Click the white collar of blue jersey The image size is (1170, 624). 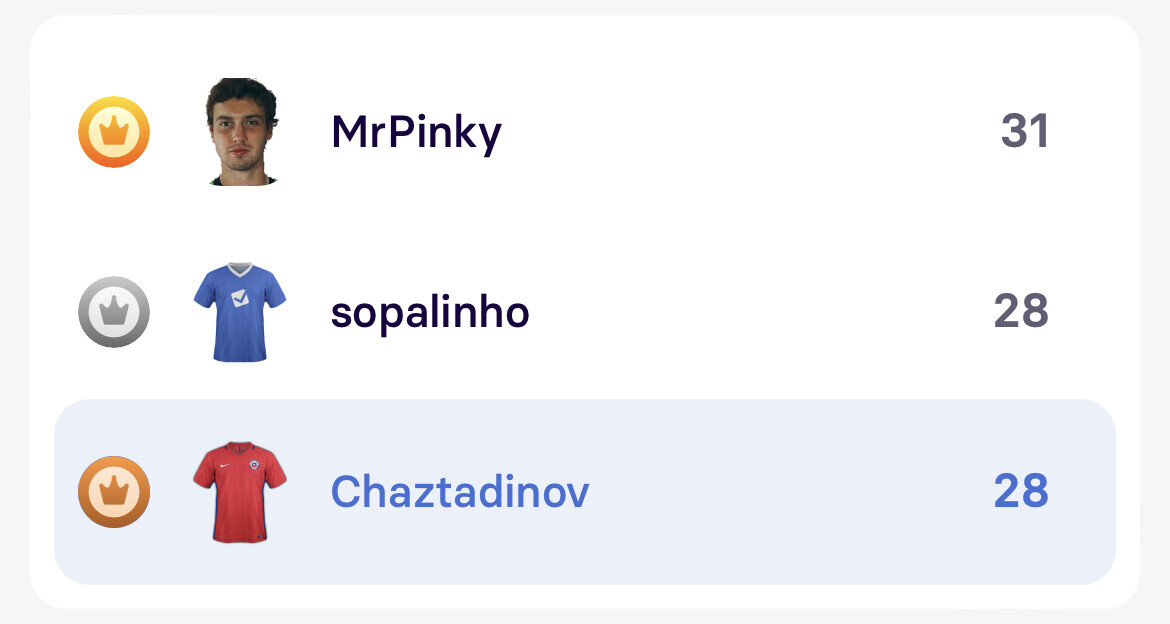[240, 269]
